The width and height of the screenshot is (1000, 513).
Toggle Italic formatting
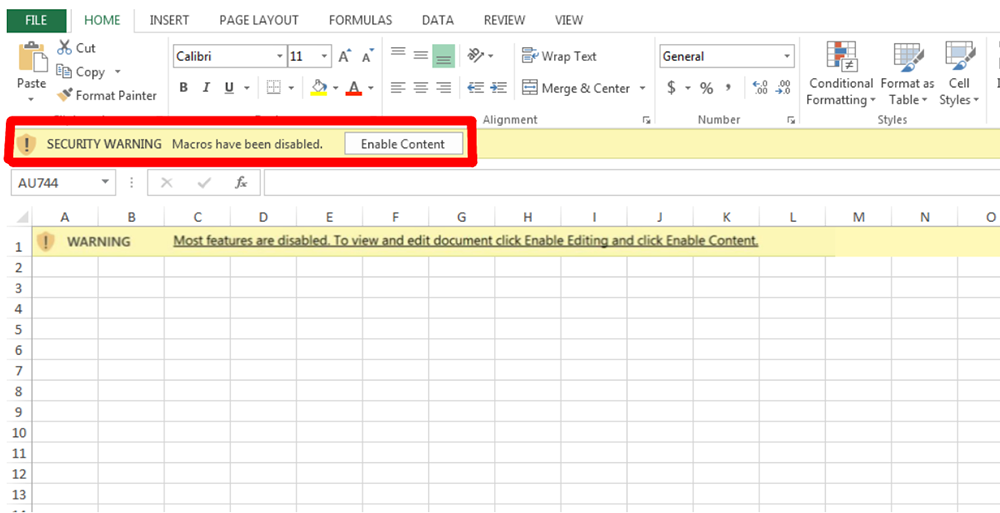[x=207, y=88]
